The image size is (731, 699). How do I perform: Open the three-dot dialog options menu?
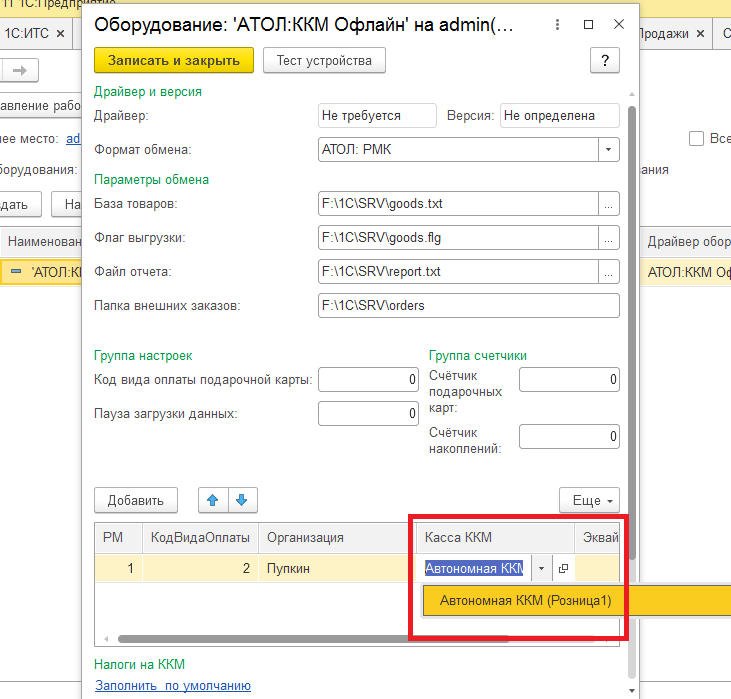click(557, 24)
